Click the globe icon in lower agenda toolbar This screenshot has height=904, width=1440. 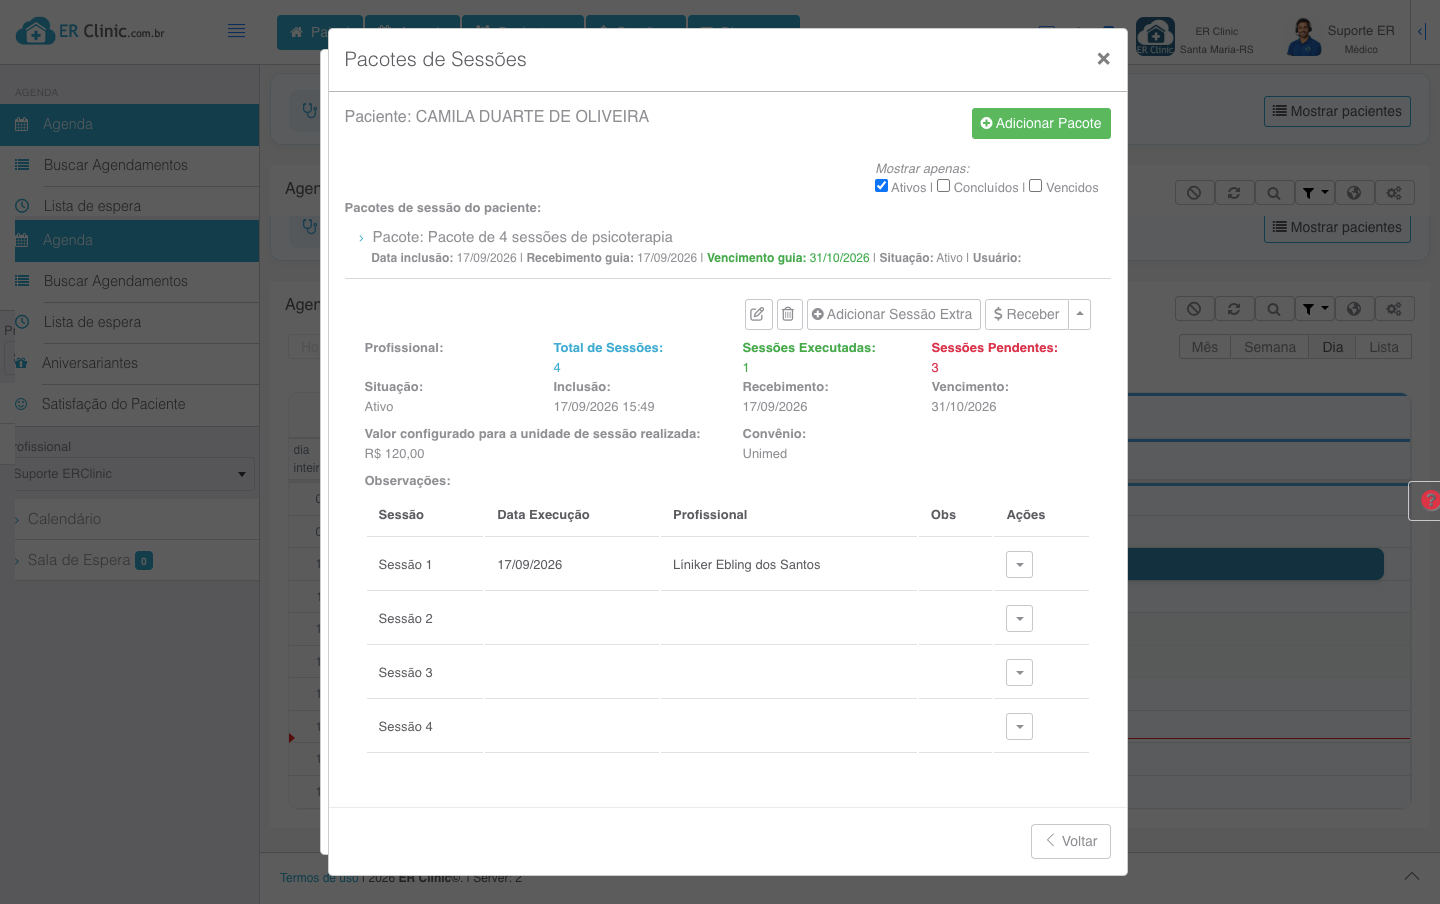(x=1354, y=309)
